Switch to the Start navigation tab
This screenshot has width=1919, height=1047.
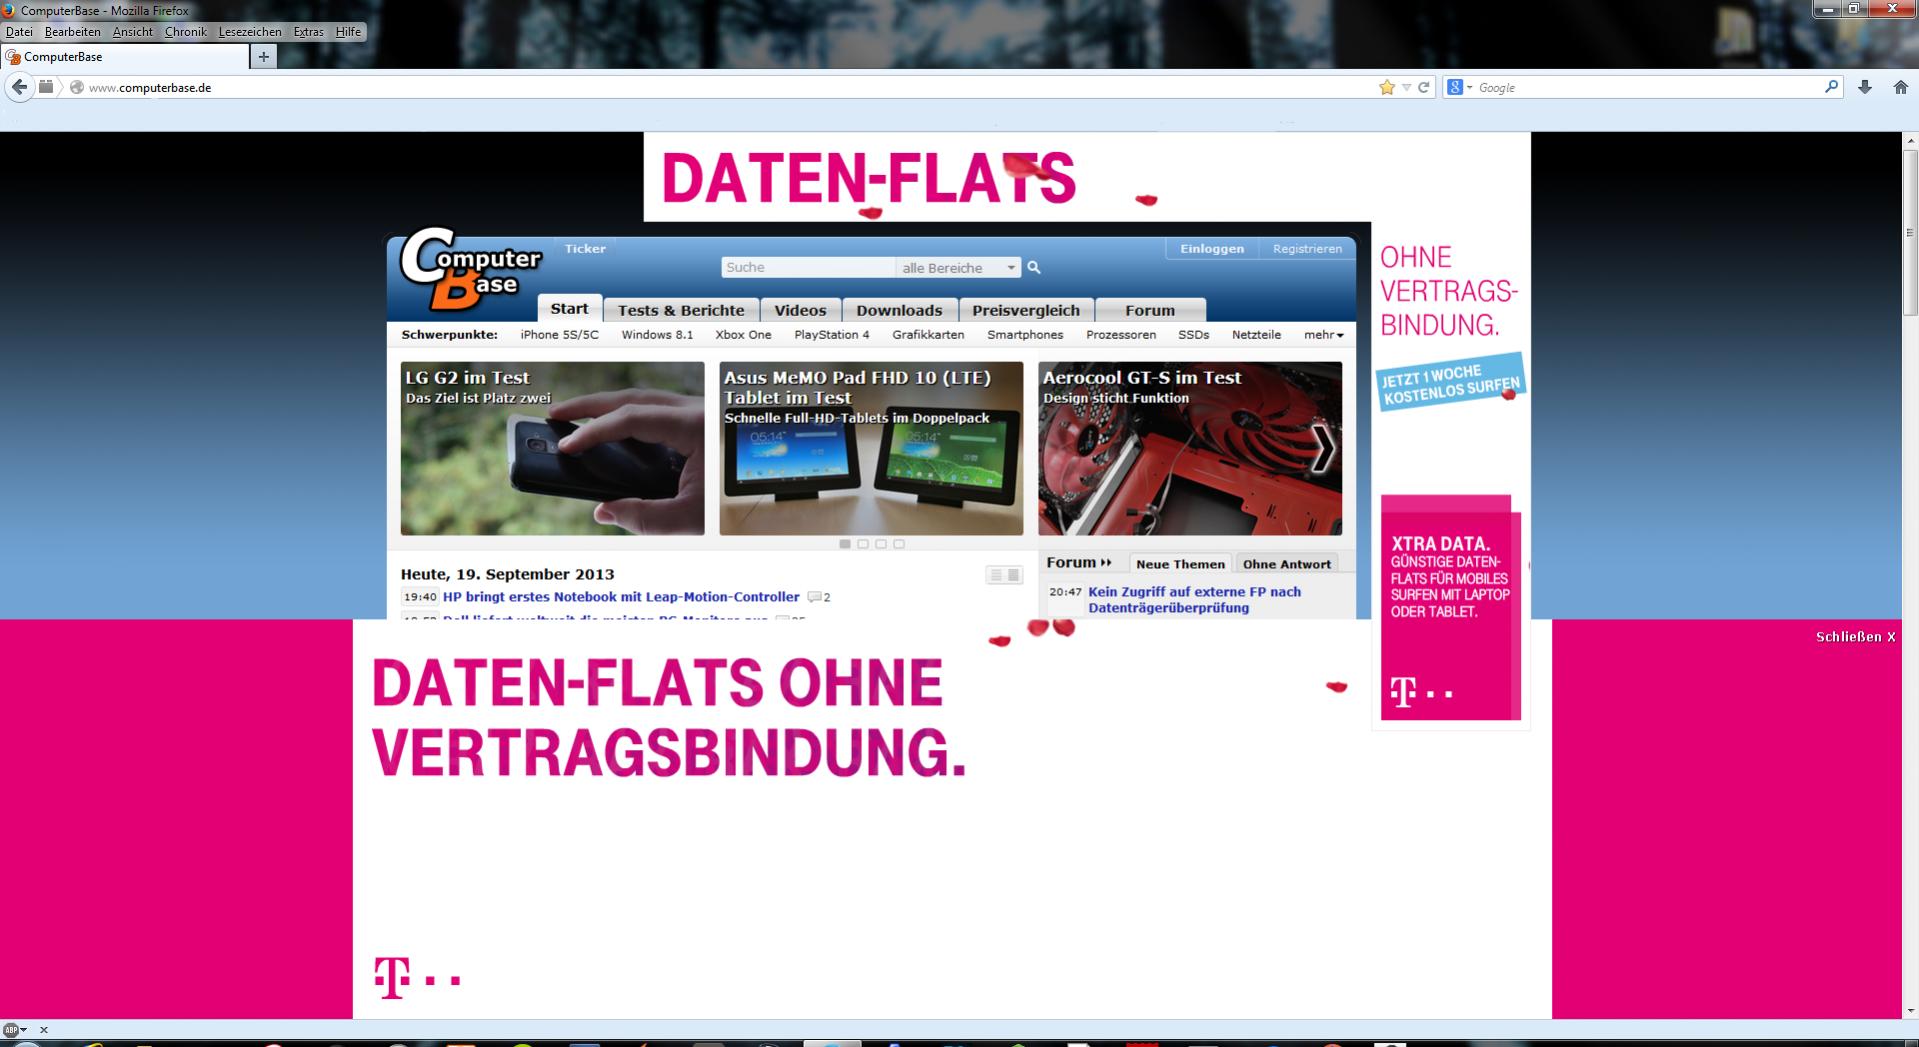point(569,309)
